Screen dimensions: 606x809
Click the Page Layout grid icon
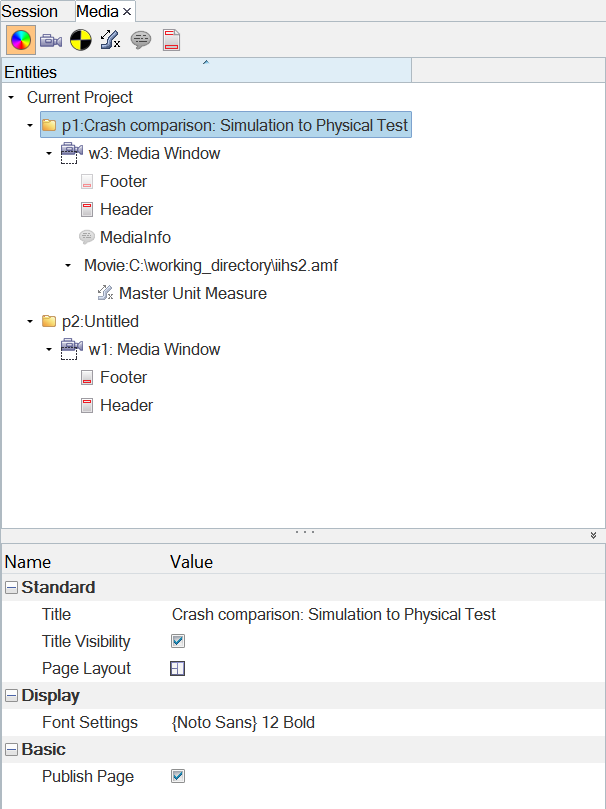coord(178,669)
